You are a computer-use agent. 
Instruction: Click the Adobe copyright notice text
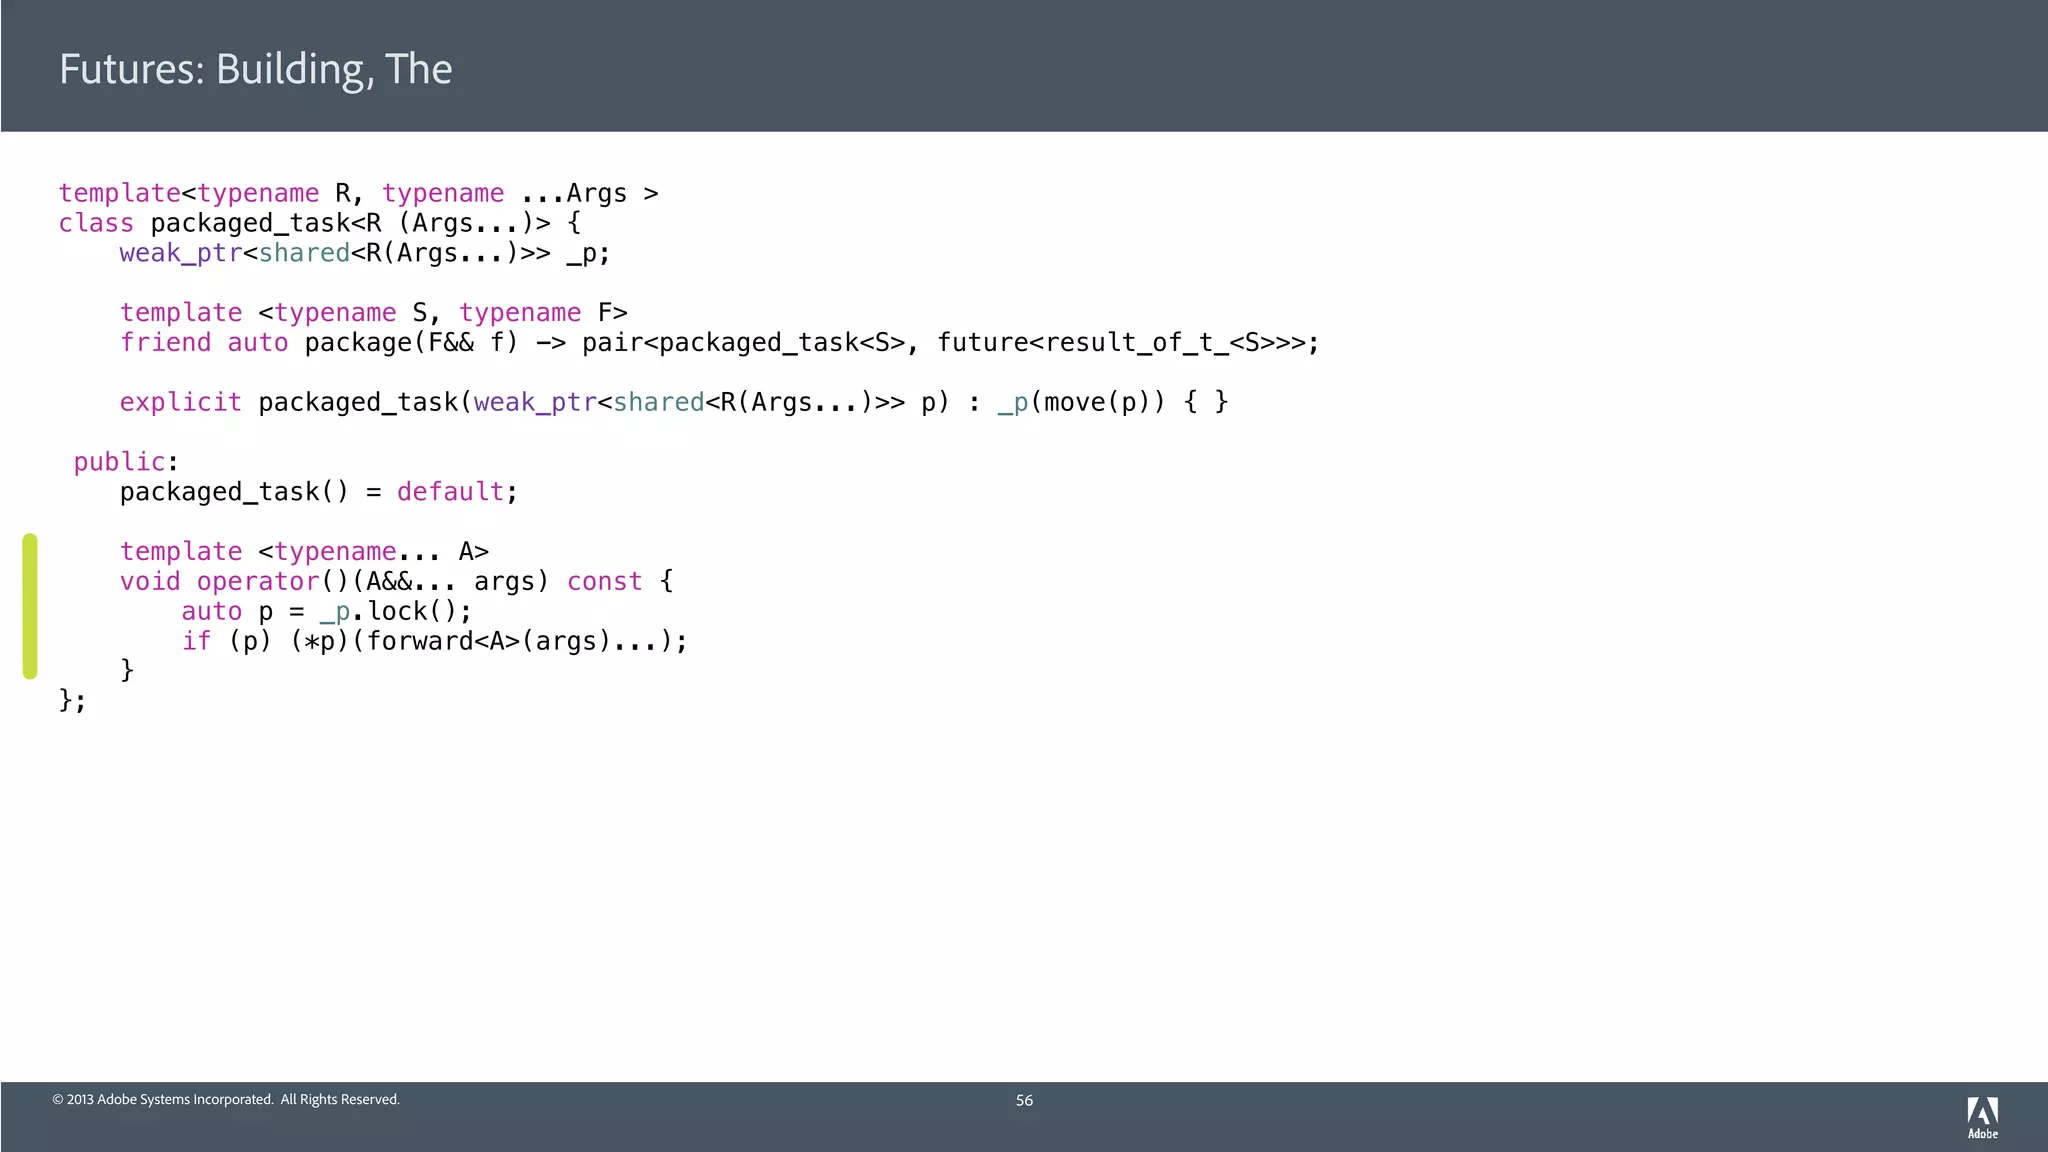226,1099
